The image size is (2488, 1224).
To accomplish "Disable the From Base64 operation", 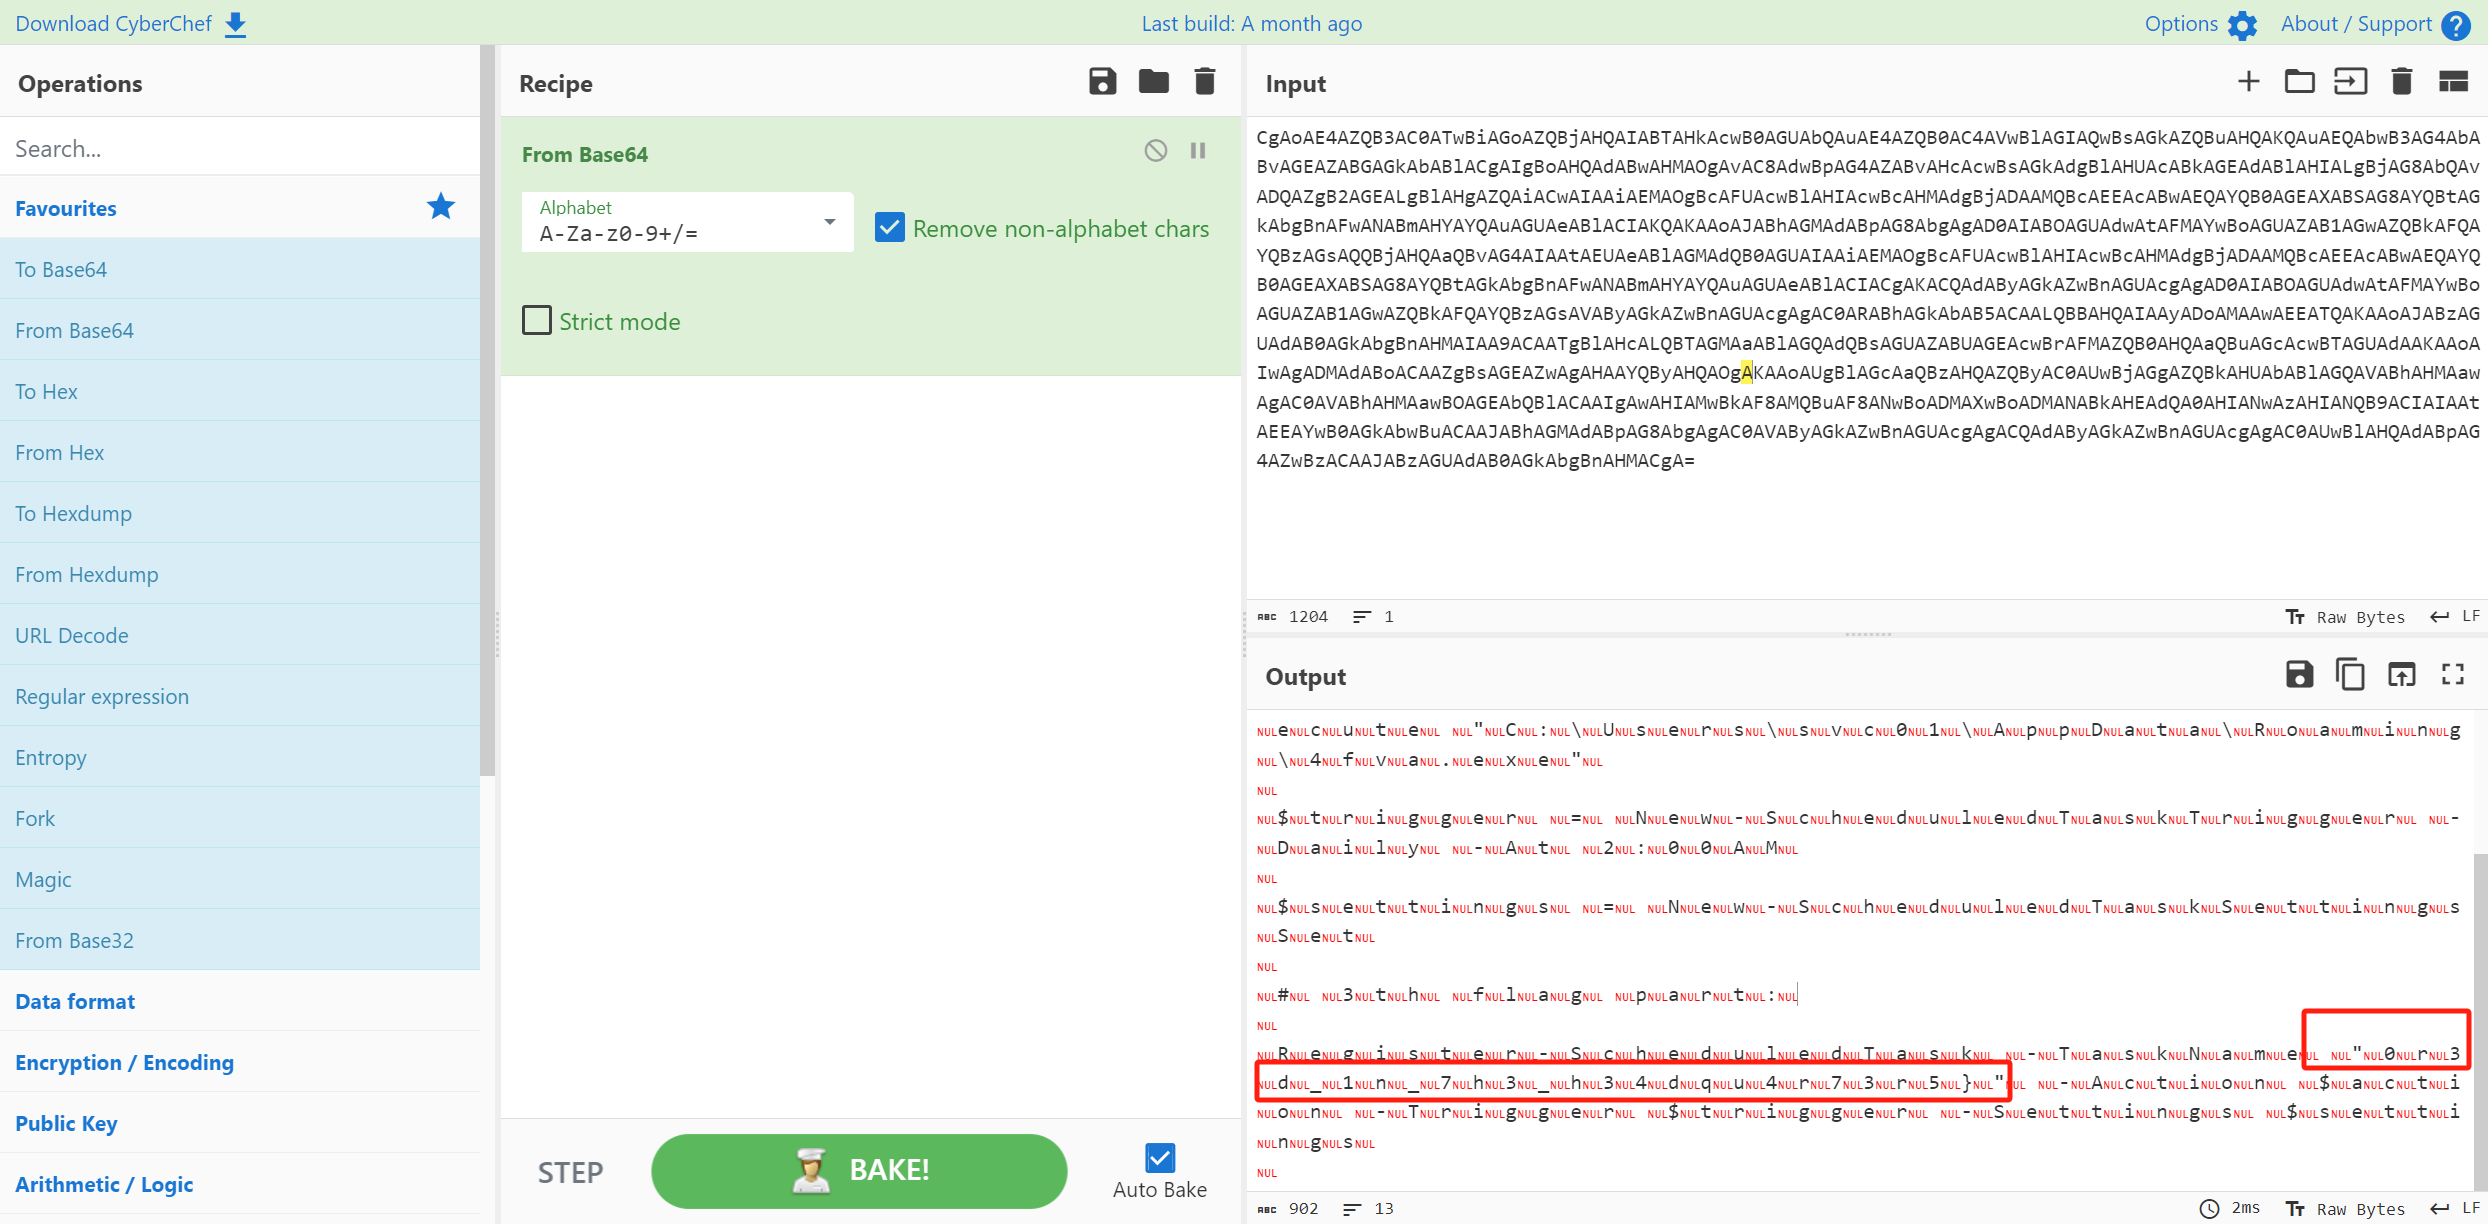I will [x=1155, y=151].
